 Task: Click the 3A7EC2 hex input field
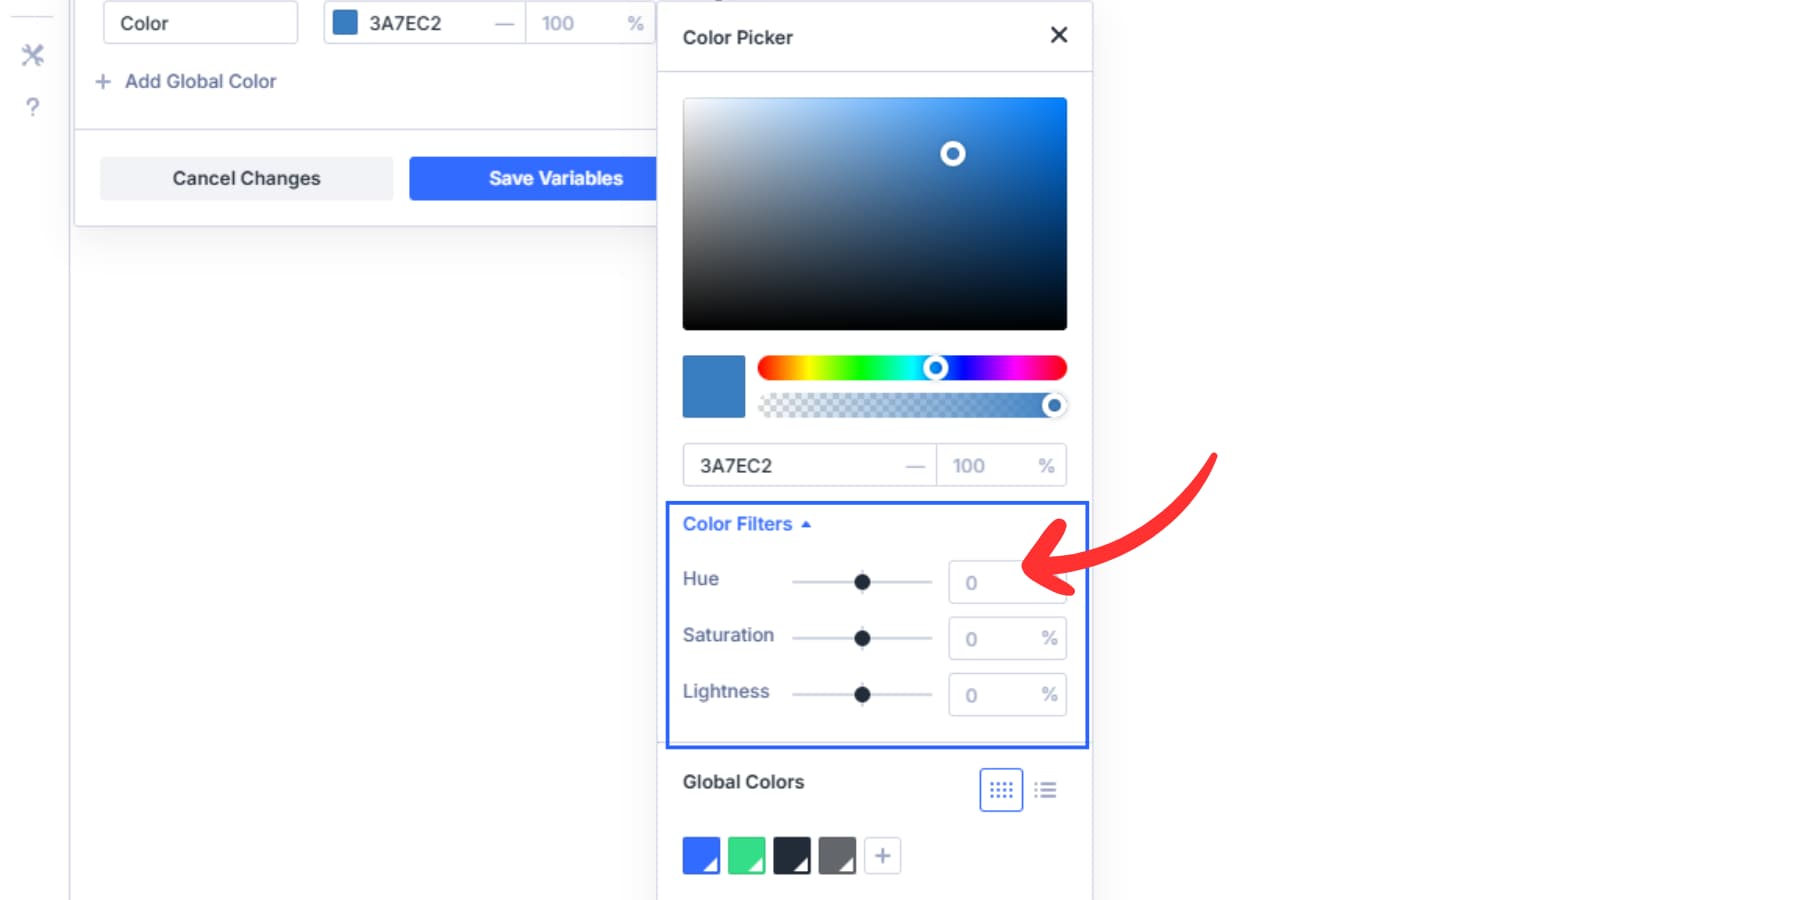790,465
